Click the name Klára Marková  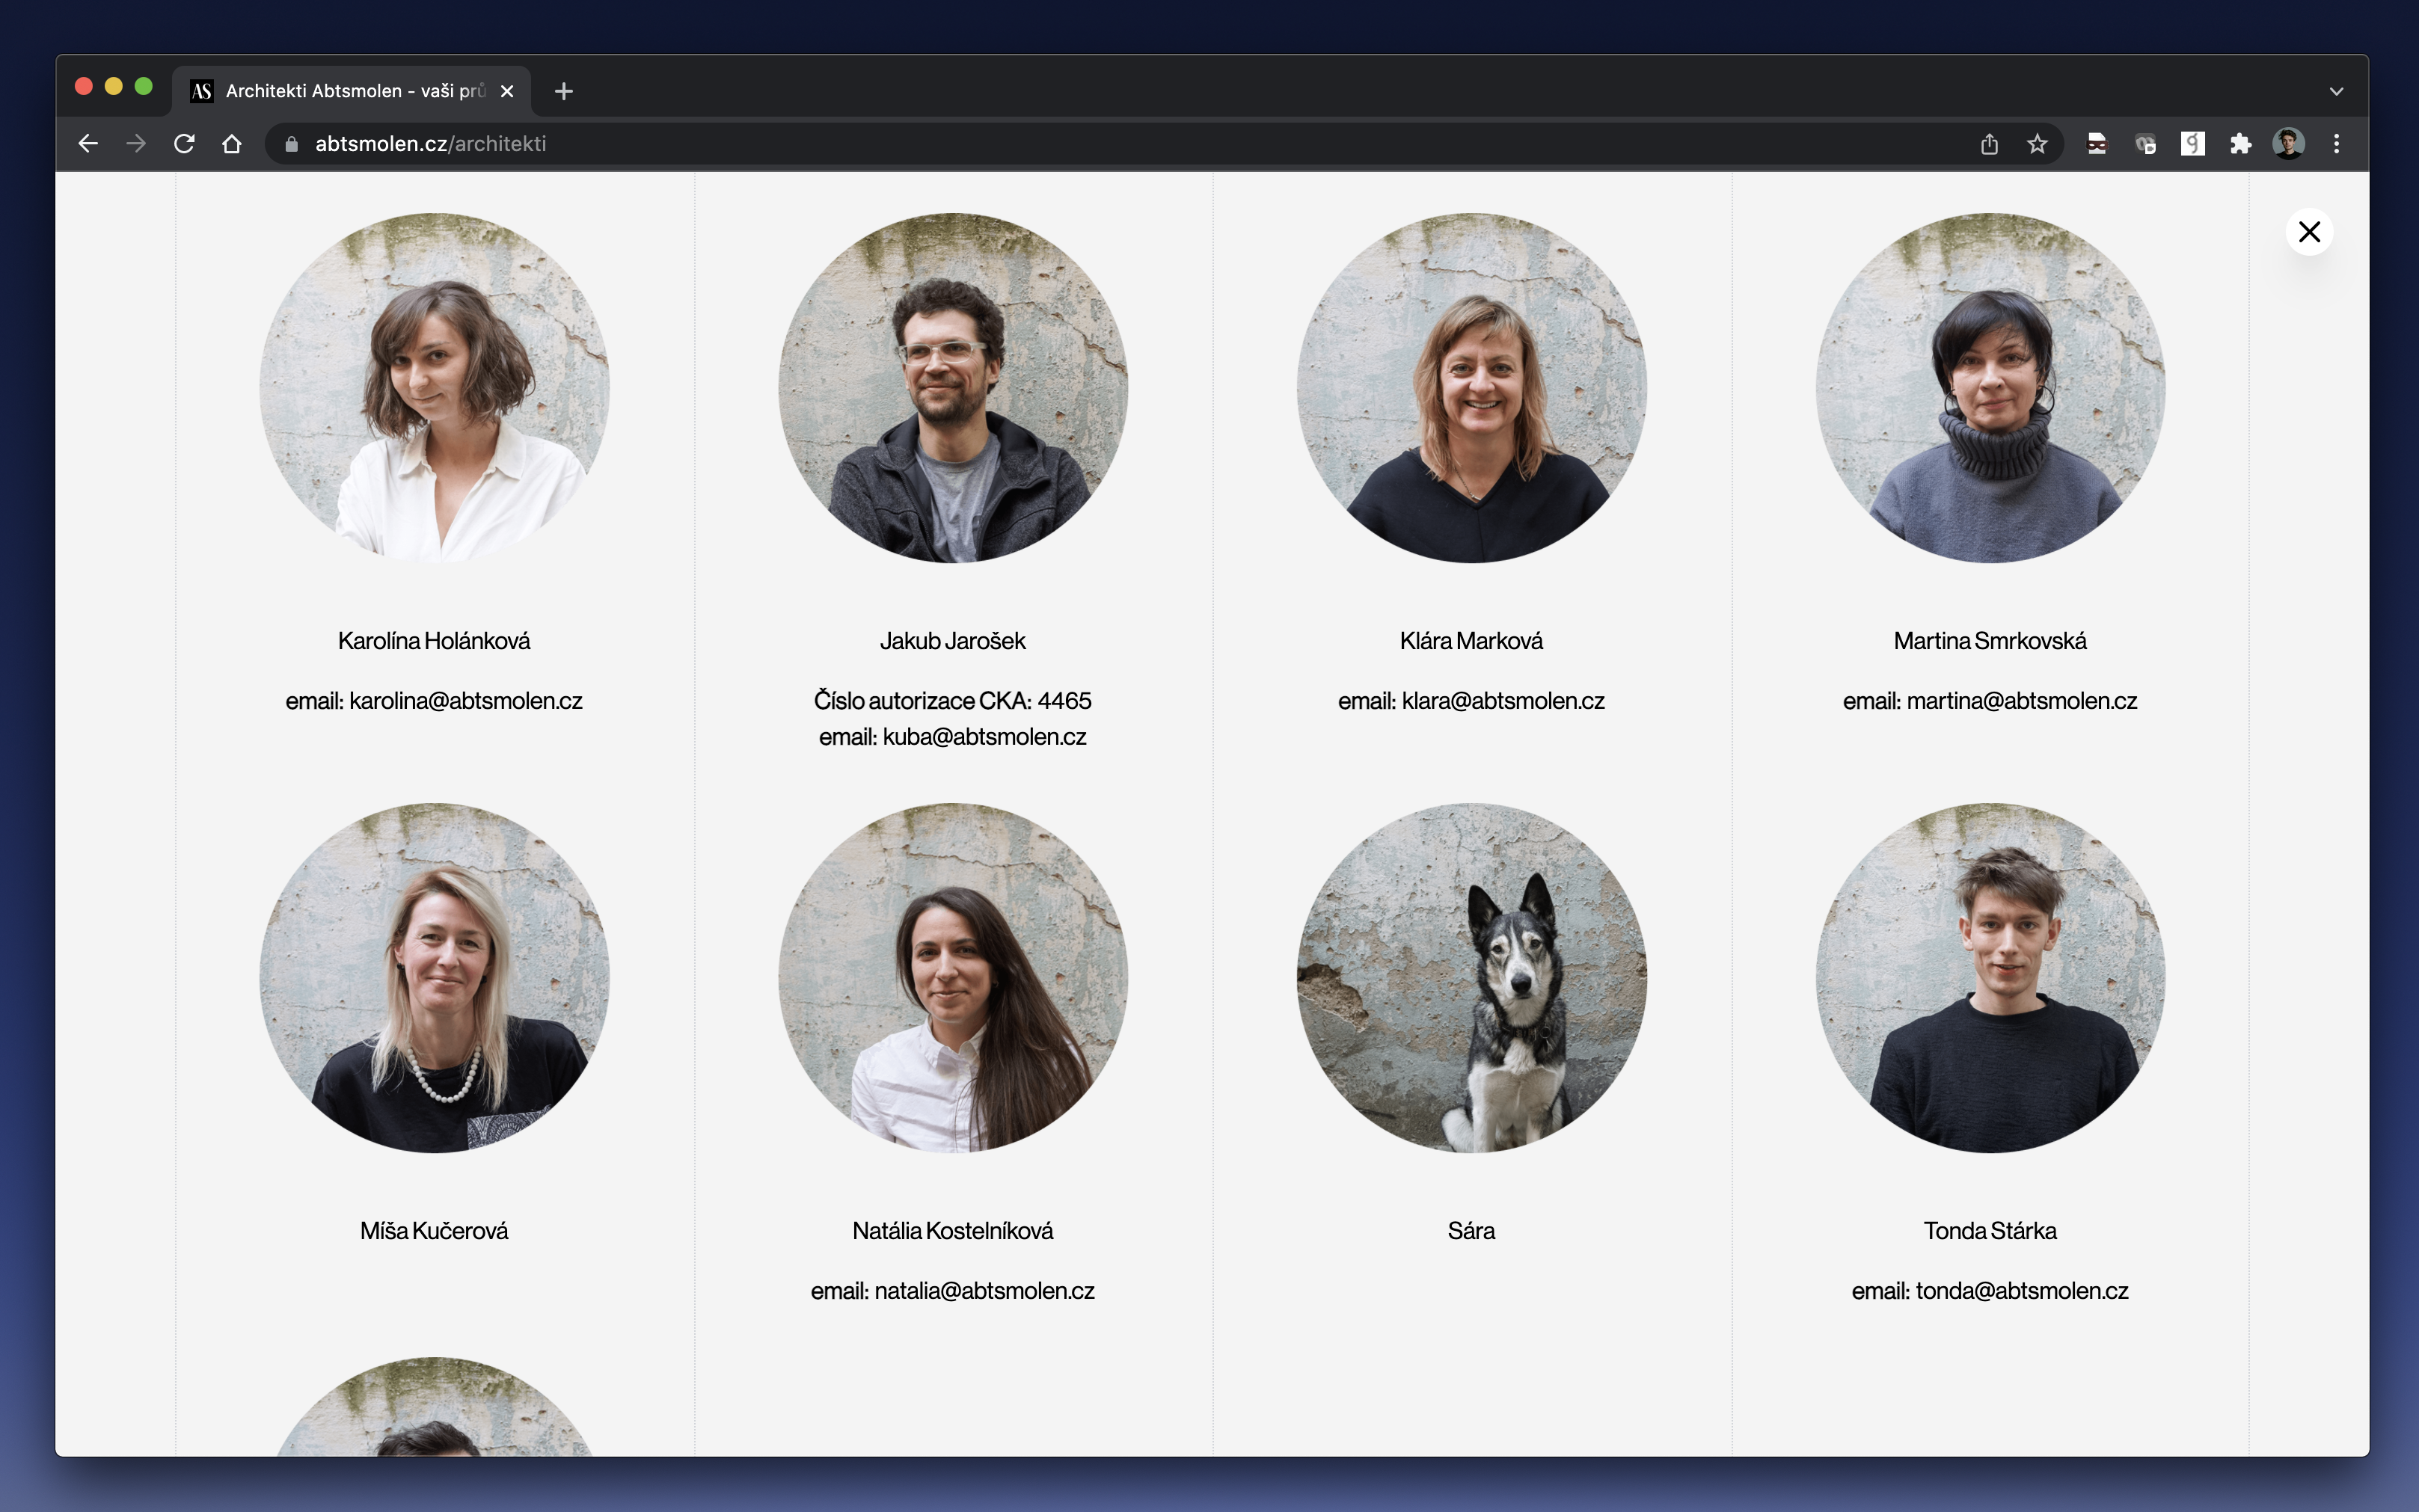(x=1472, y=641)
